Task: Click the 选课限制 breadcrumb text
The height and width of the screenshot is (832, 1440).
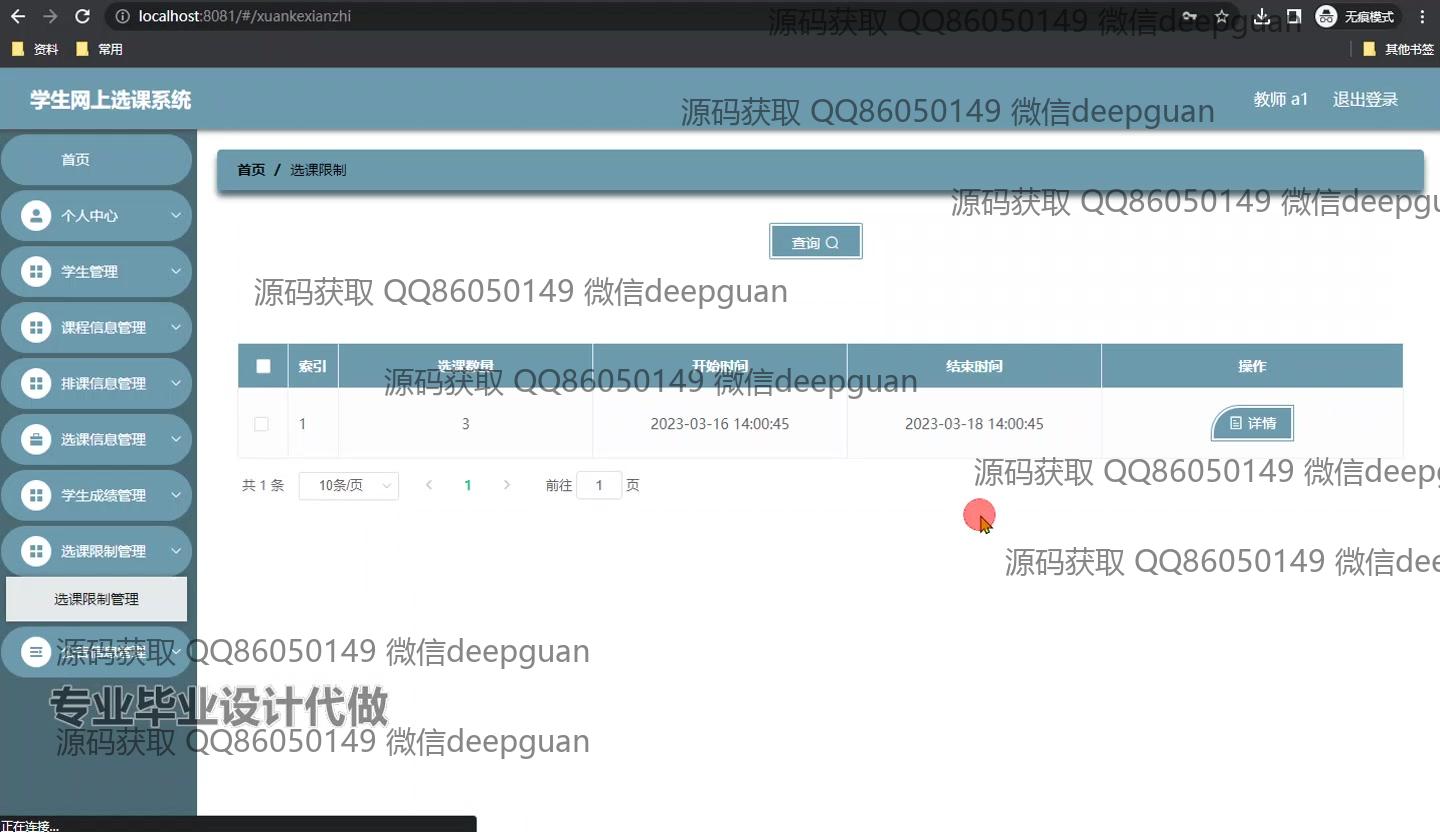Action: [x=318, y=170]
